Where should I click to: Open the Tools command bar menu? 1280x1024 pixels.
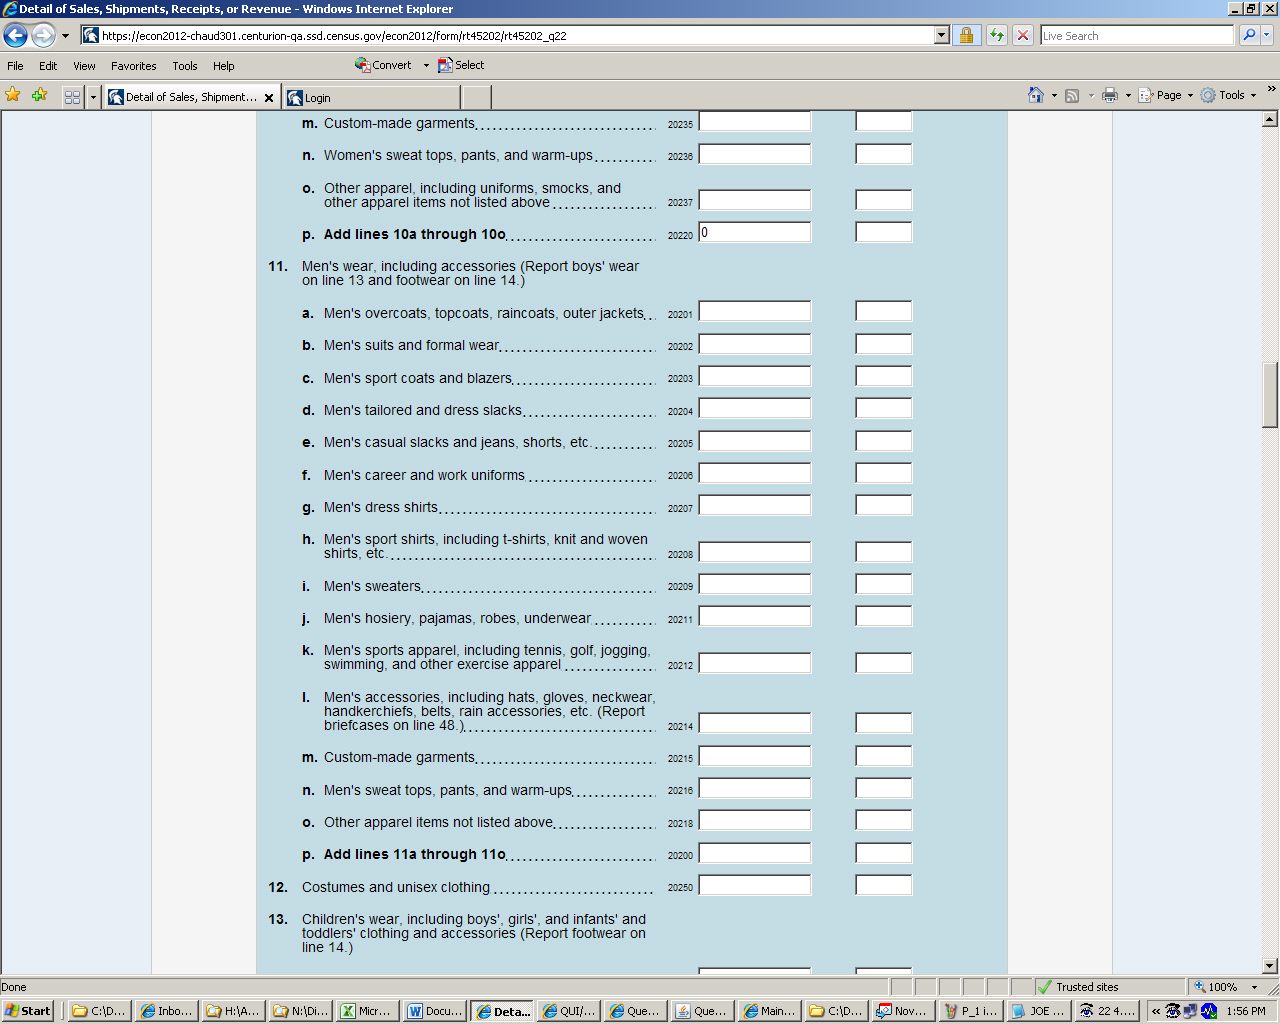[x=1229, y=95]
